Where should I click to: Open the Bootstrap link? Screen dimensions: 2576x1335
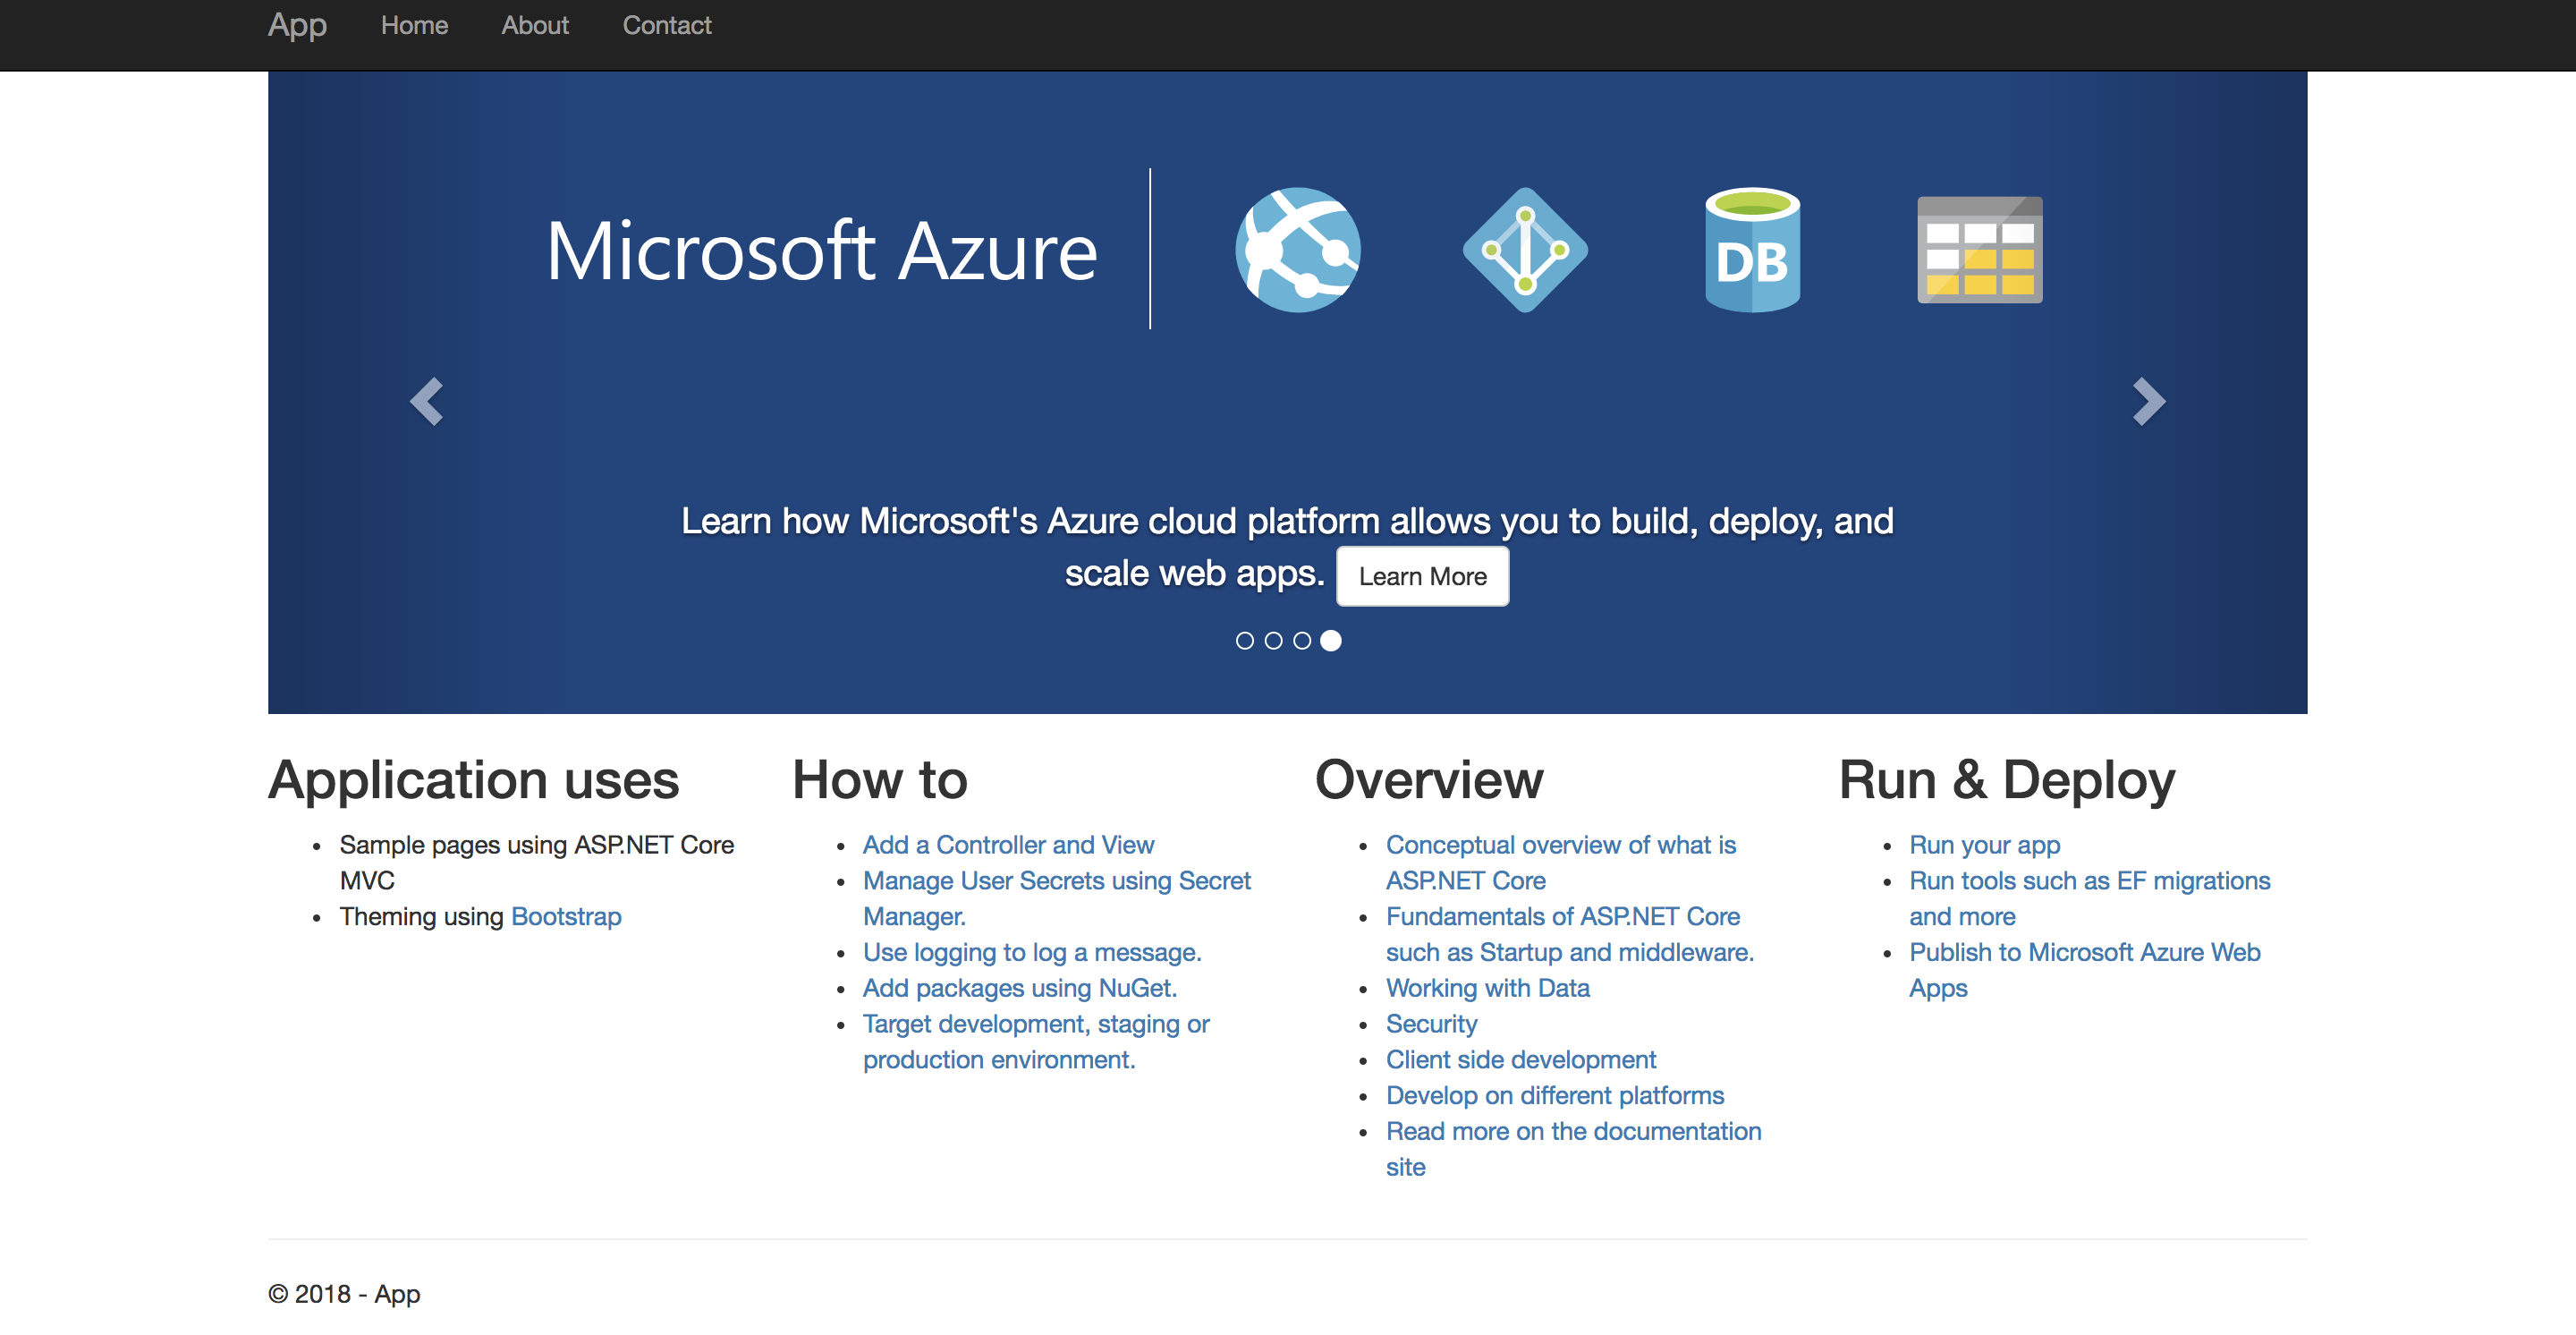point(566,917)
